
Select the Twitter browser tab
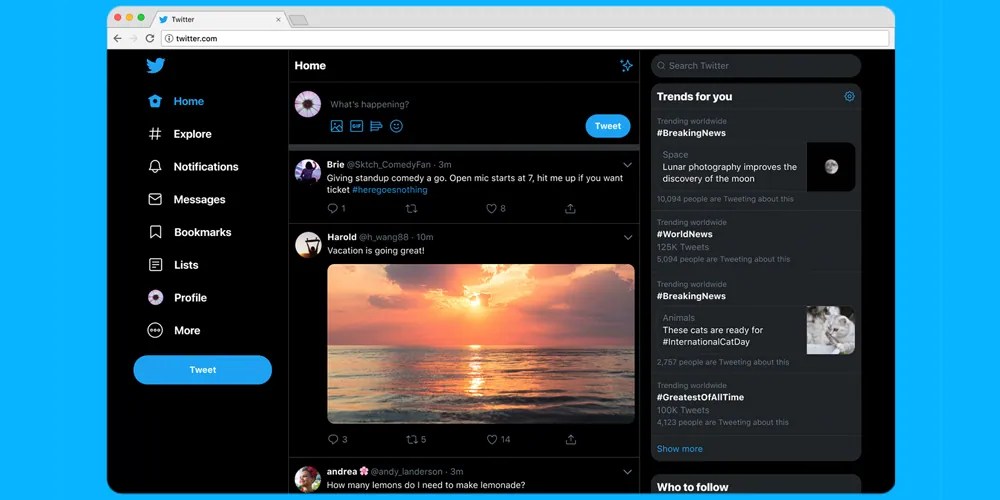coord(218,20)
